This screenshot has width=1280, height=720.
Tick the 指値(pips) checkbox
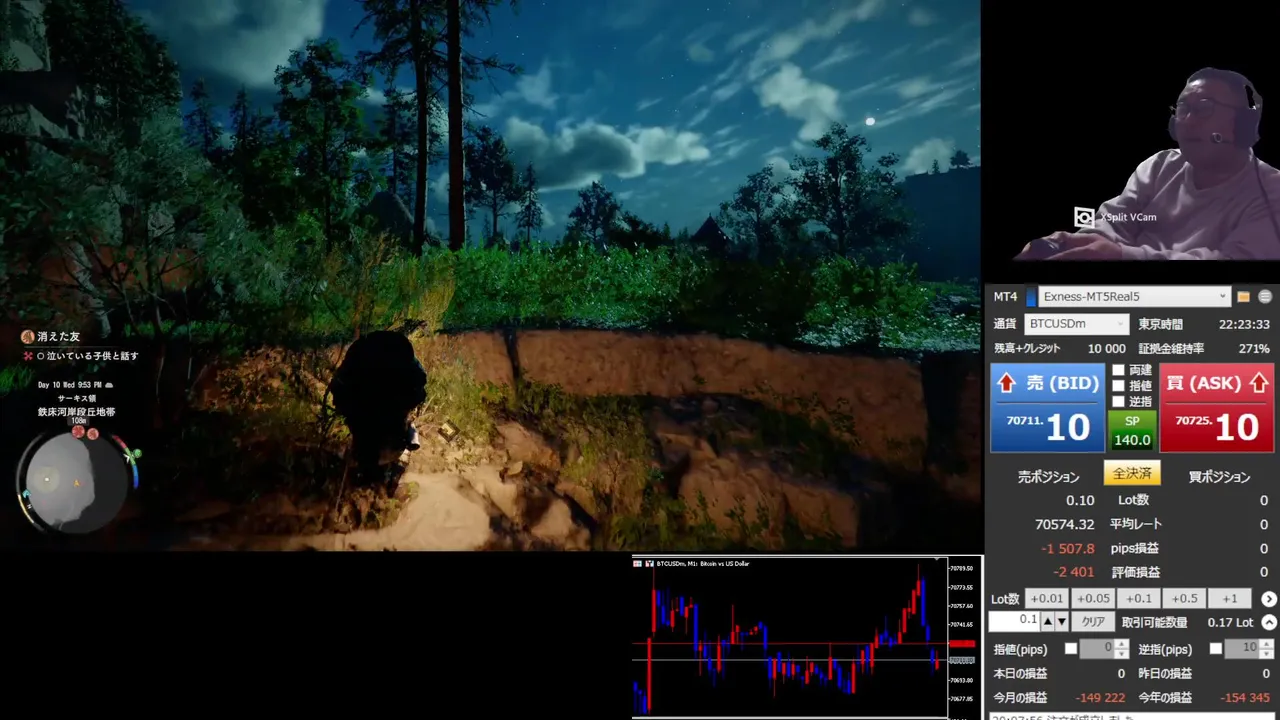tap(1071, 649)
